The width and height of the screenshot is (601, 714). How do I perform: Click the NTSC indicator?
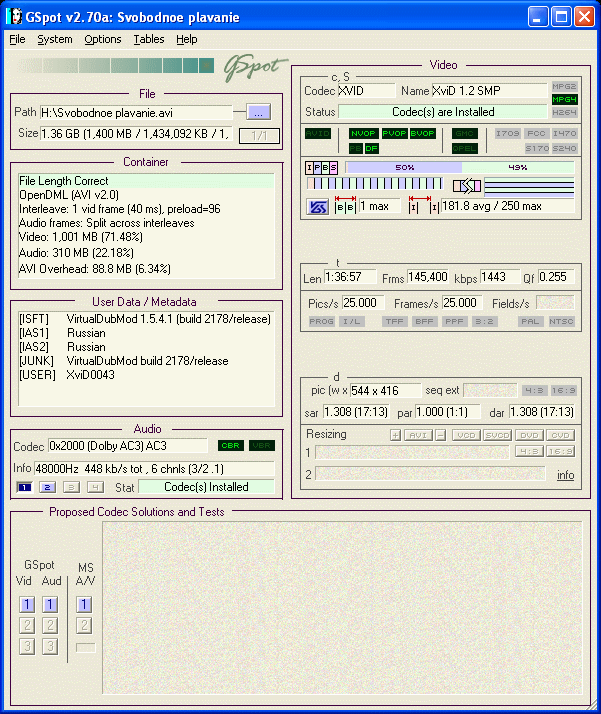[561, 321]
